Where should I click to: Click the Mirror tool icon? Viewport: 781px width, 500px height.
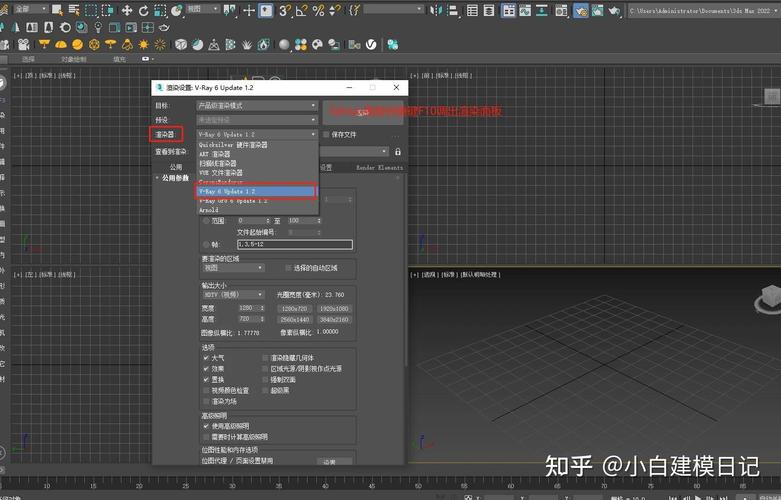tap(436, 10)
